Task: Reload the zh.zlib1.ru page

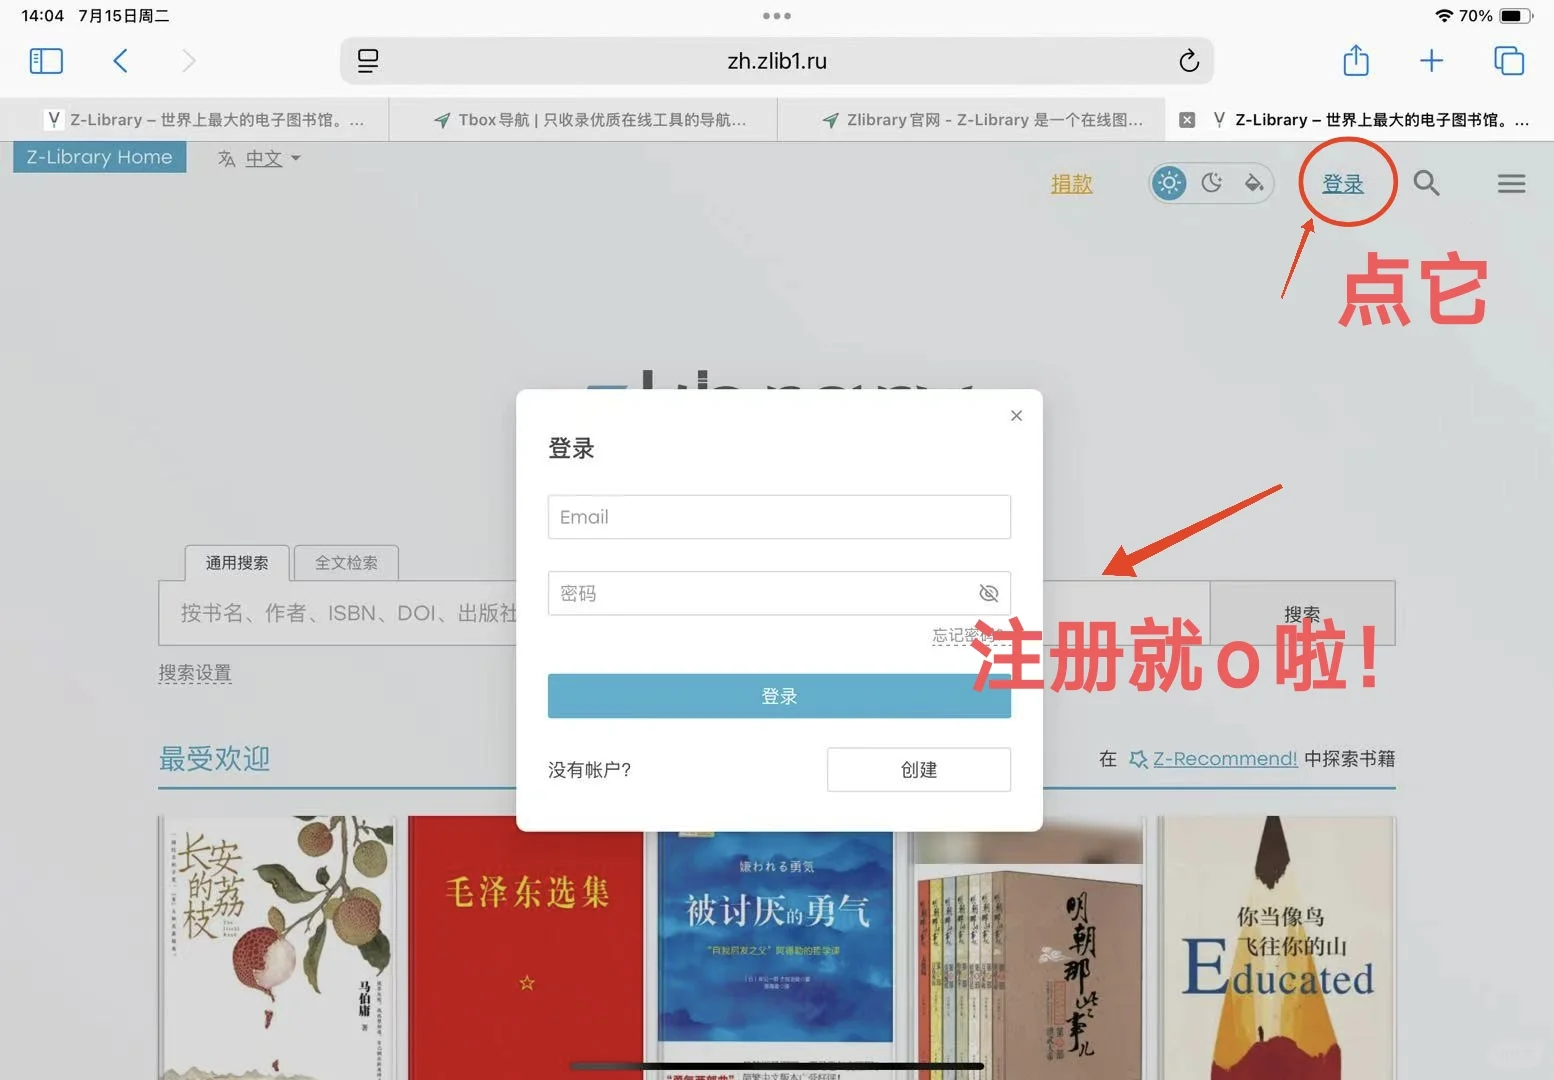Action: [x=1188, y=61]
